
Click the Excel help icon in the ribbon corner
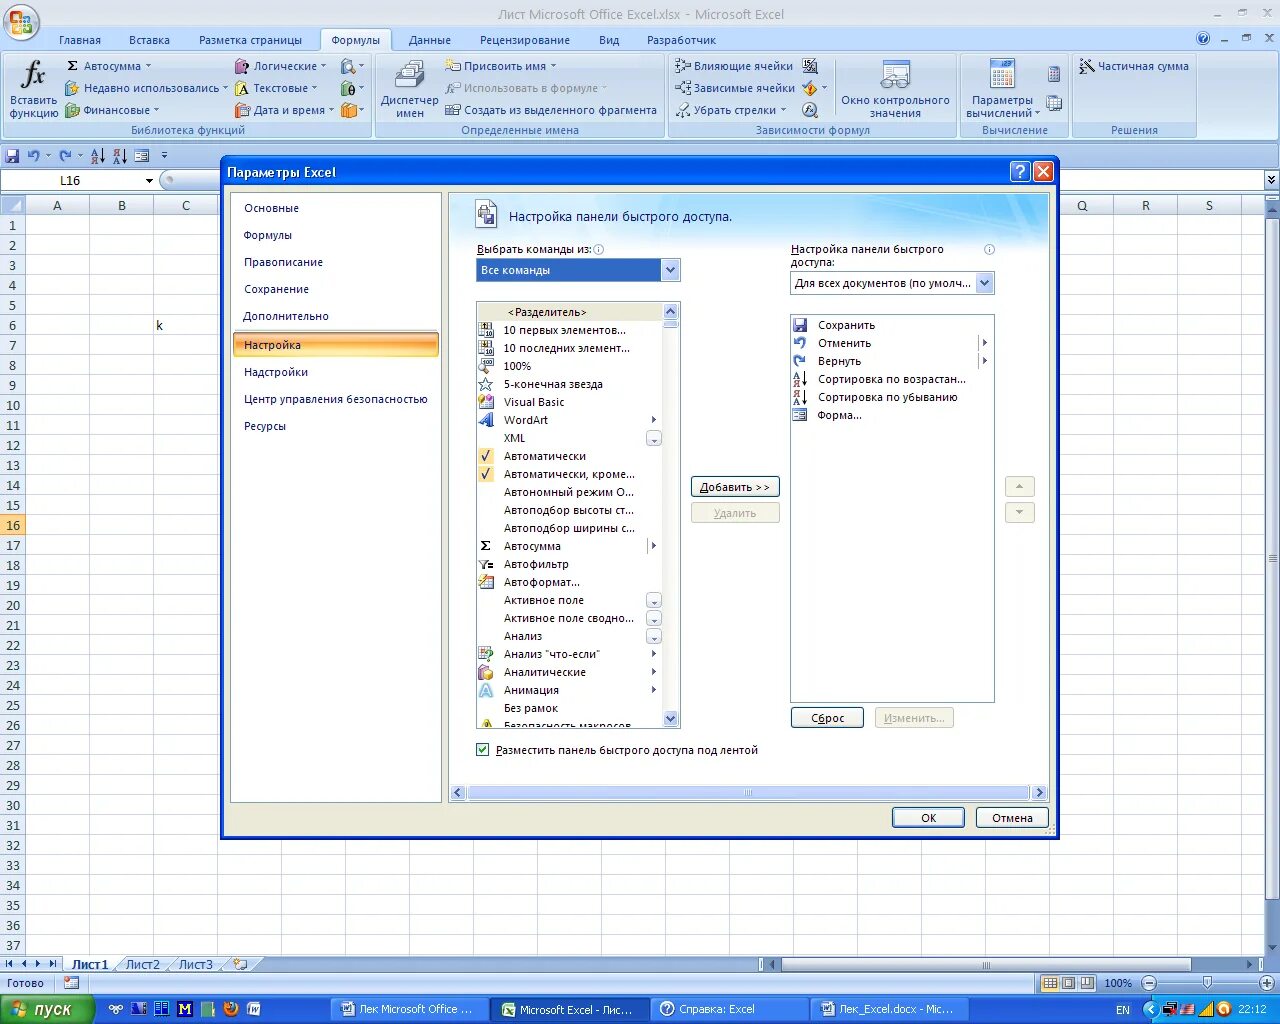point(1203,39)
